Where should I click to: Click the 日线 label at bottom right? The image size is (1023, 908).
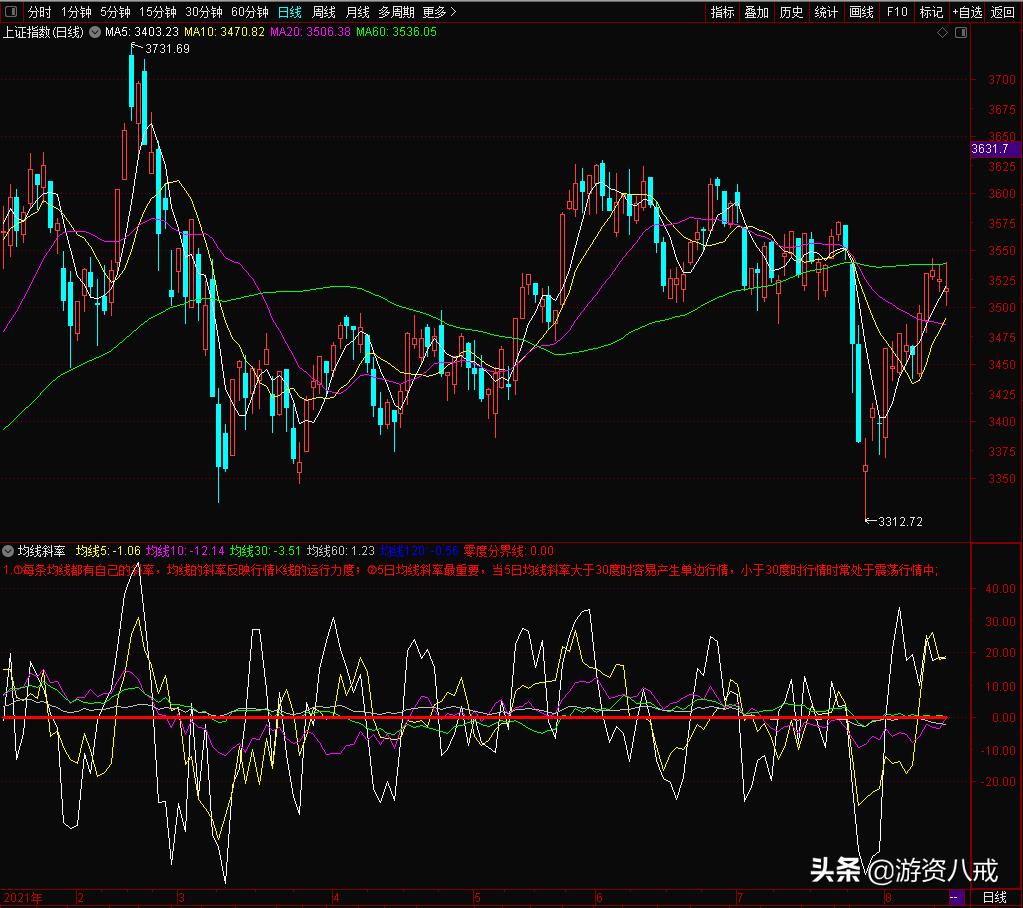tap(995, 898)
